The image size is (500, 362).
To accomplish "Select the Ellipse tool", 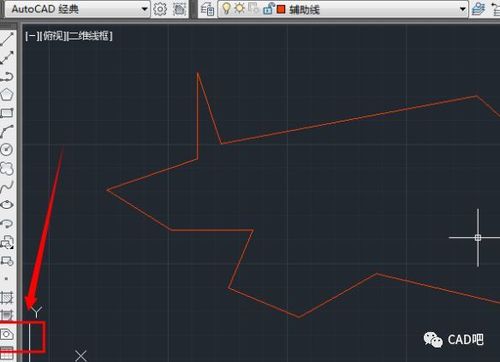I will coord(7,205).
